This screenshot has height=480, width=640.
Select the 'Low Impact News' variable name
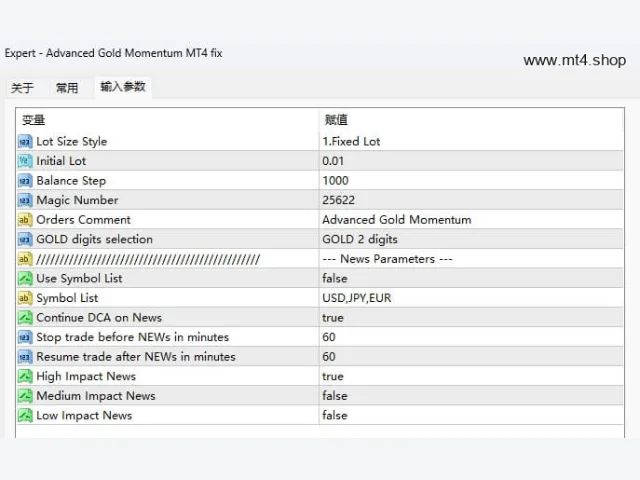pos(84,416)
